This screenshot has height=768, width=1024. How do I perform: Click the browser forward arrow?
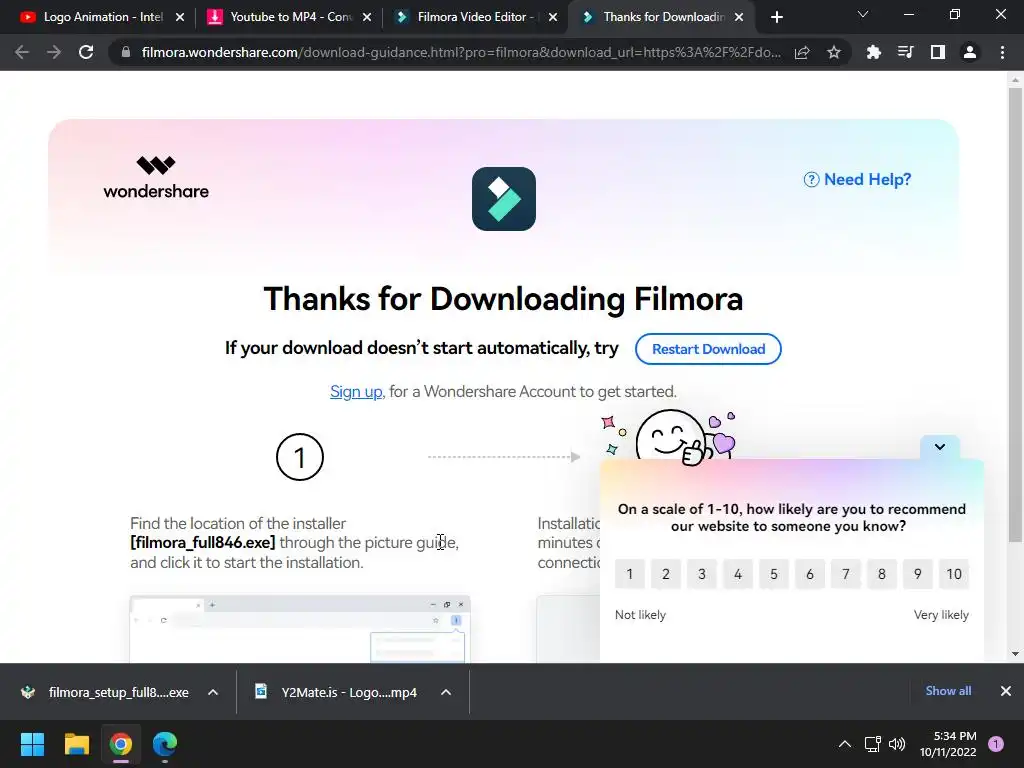point(54,52)
